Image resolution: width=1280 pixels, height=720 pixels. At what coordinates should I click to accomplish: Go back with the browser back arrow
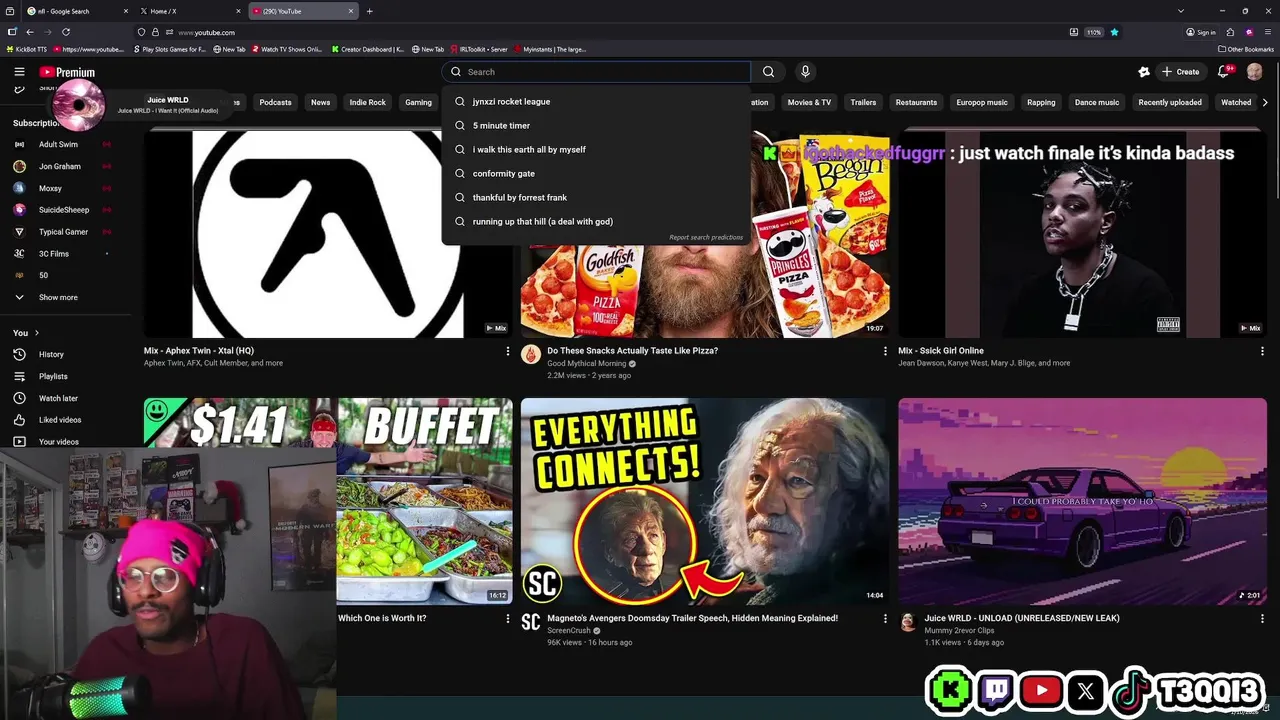(x=30, y=32)
